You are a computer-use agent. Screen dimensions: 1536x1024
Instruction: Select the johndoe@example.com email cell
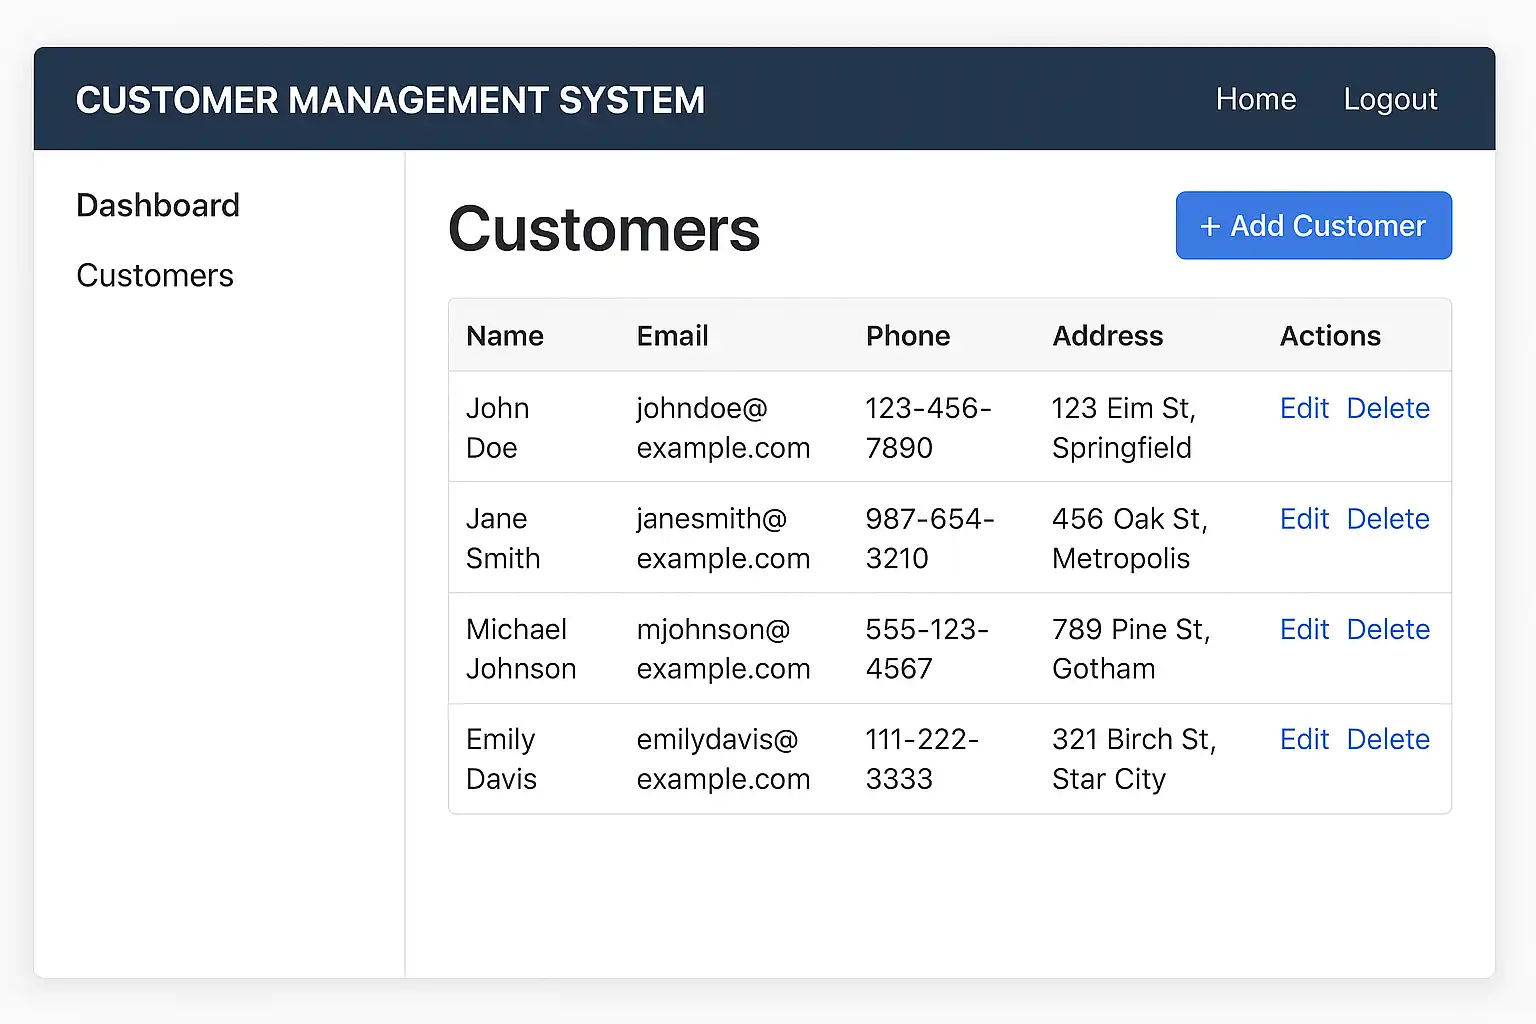pos(723,428)
